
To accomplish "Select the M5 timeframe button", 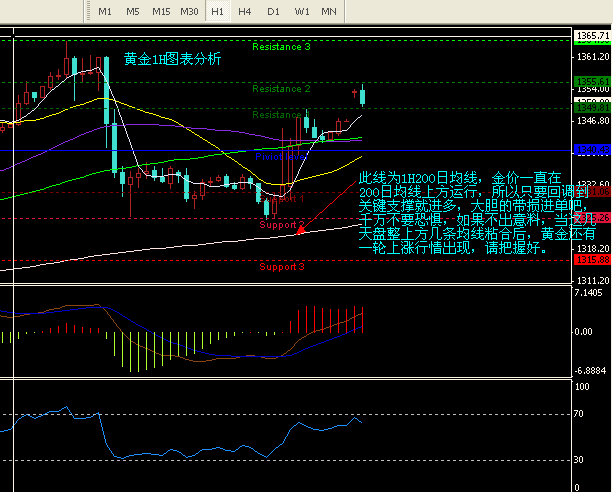I will [133, 11].
